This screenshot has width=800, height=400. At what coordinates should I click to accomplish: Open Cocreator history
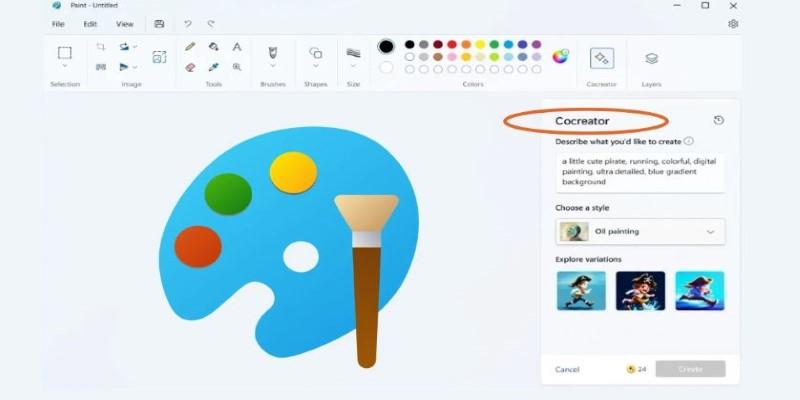718,121
